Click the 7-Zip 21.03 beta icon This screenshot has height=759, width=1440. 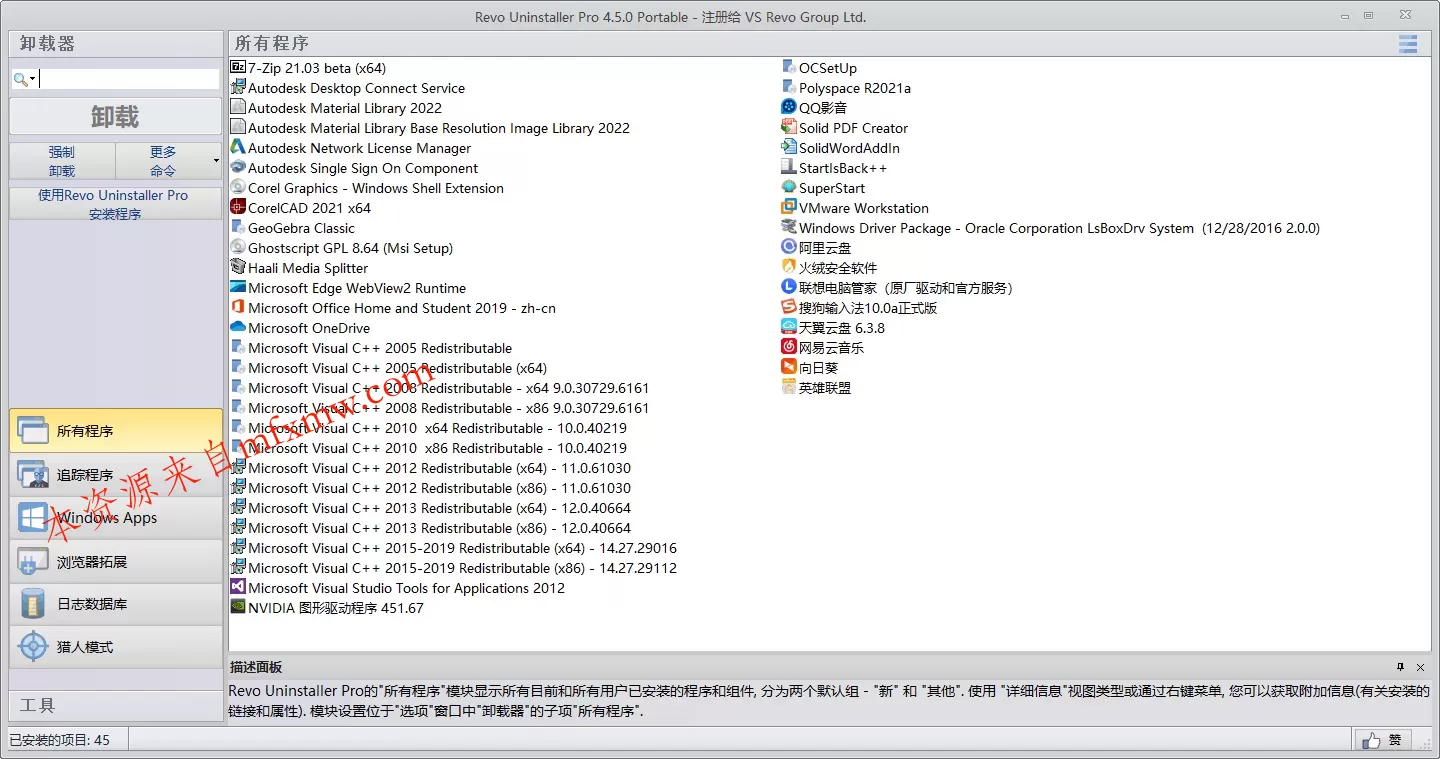(x=238, y=67)
